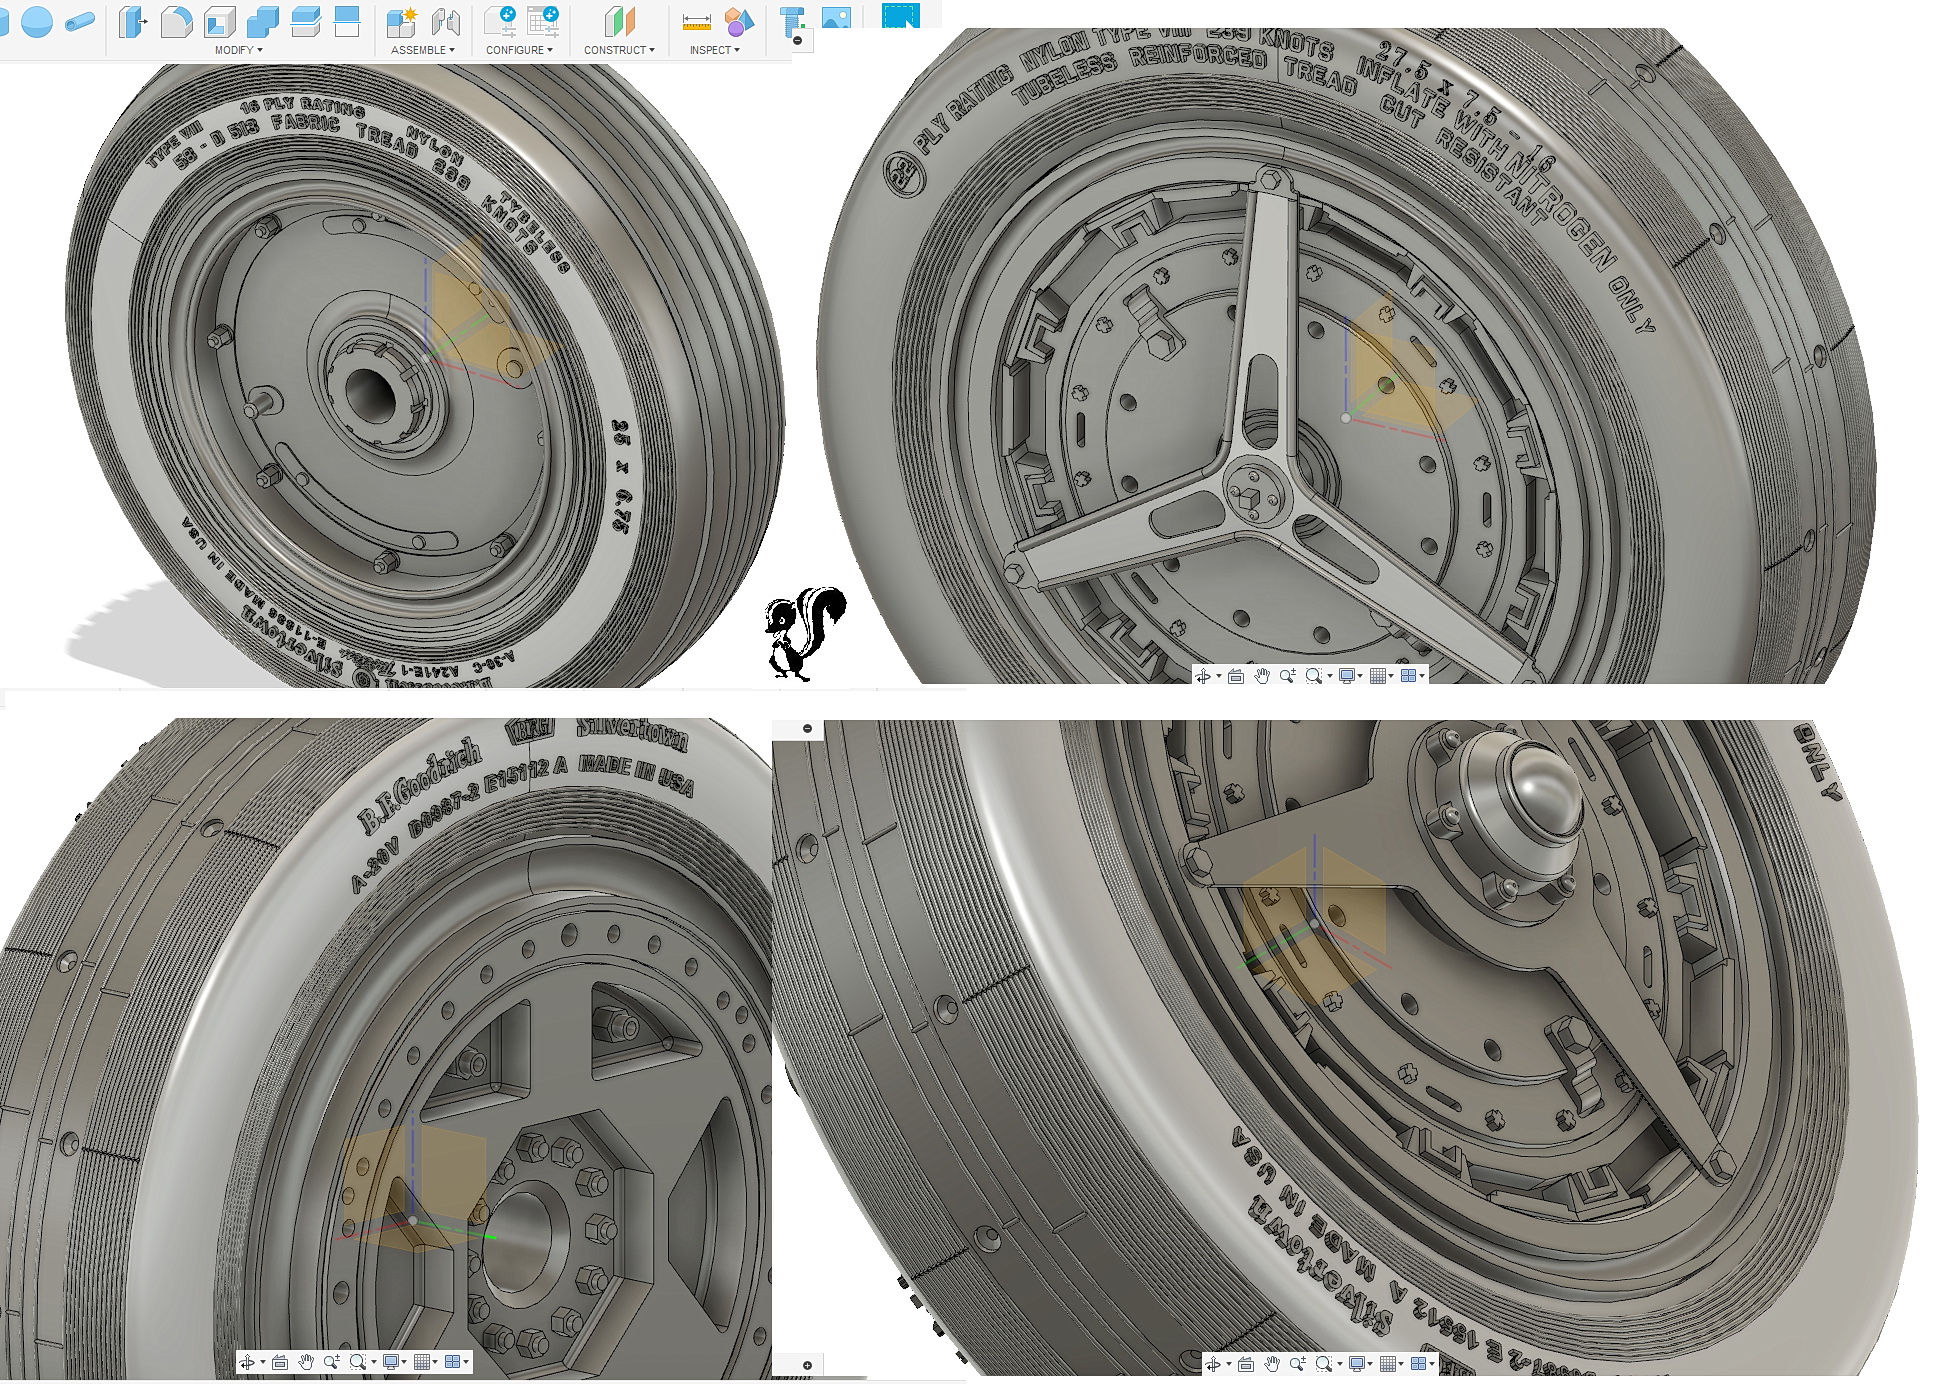1952x1388 pixels.
Task: Click Pan hand in top-right viewport navigation bar
Action: click(x=1262, y=676)
